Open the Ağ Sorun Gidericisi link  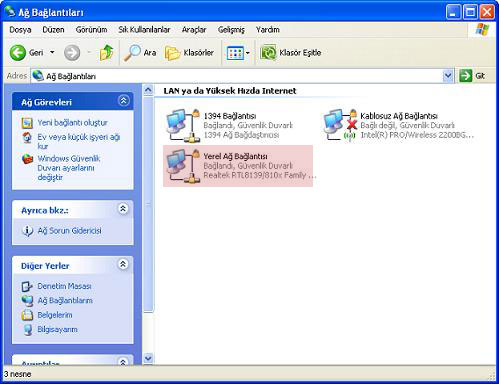pyautogui.click(x=69, y=231)
